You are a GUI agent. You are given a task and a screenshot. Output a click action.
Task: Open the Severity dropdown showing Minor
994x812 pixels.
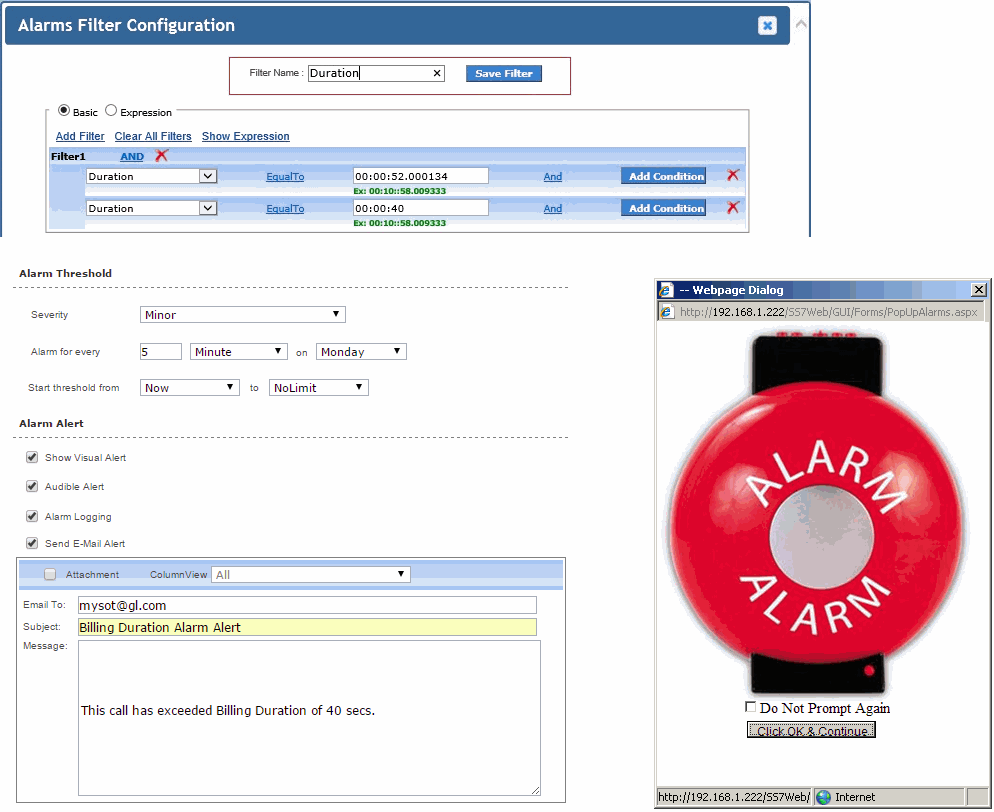[243, 314]
